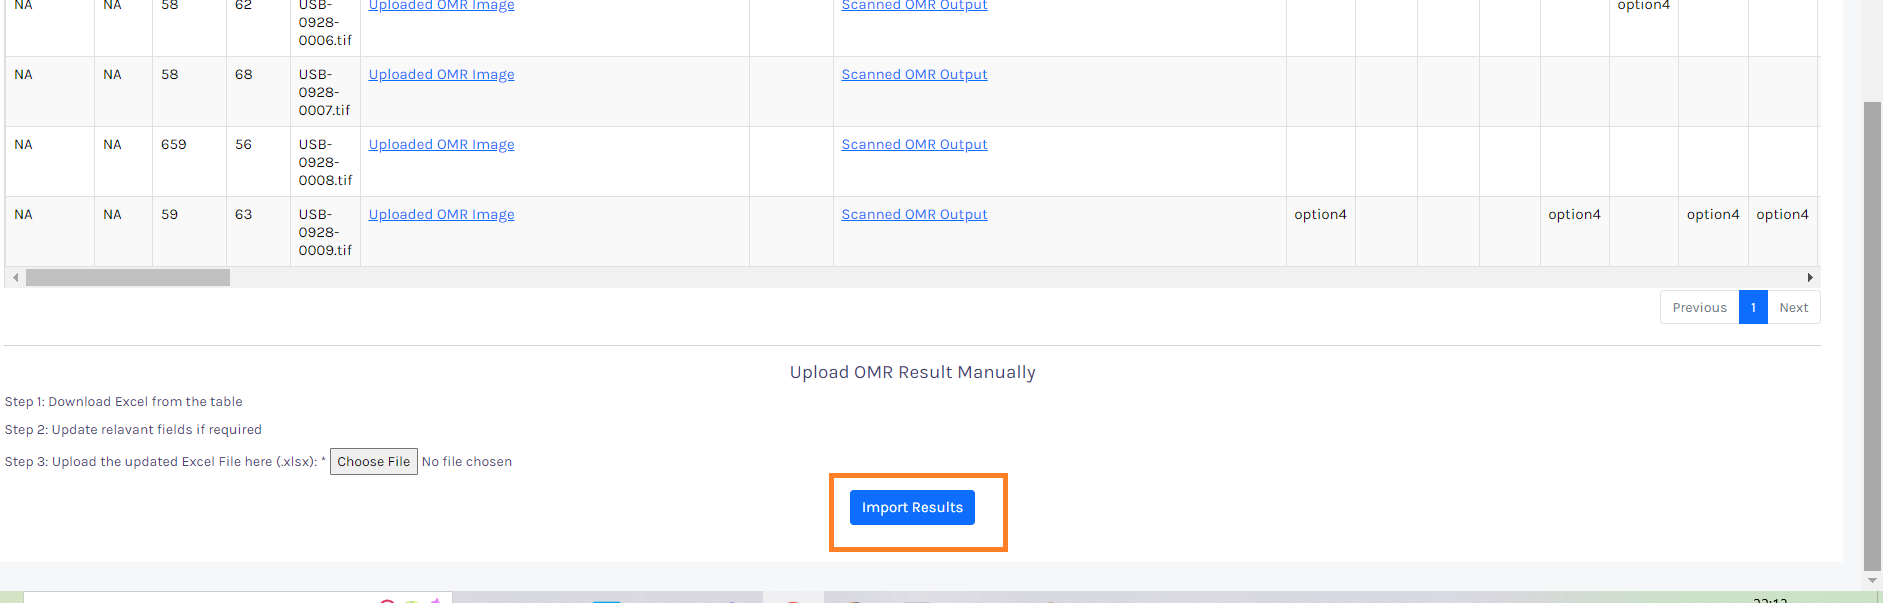Click the USB-0928-0007.tif file name cell
The height and width of the screenshot is (603, 1883).
click(325, 92)
